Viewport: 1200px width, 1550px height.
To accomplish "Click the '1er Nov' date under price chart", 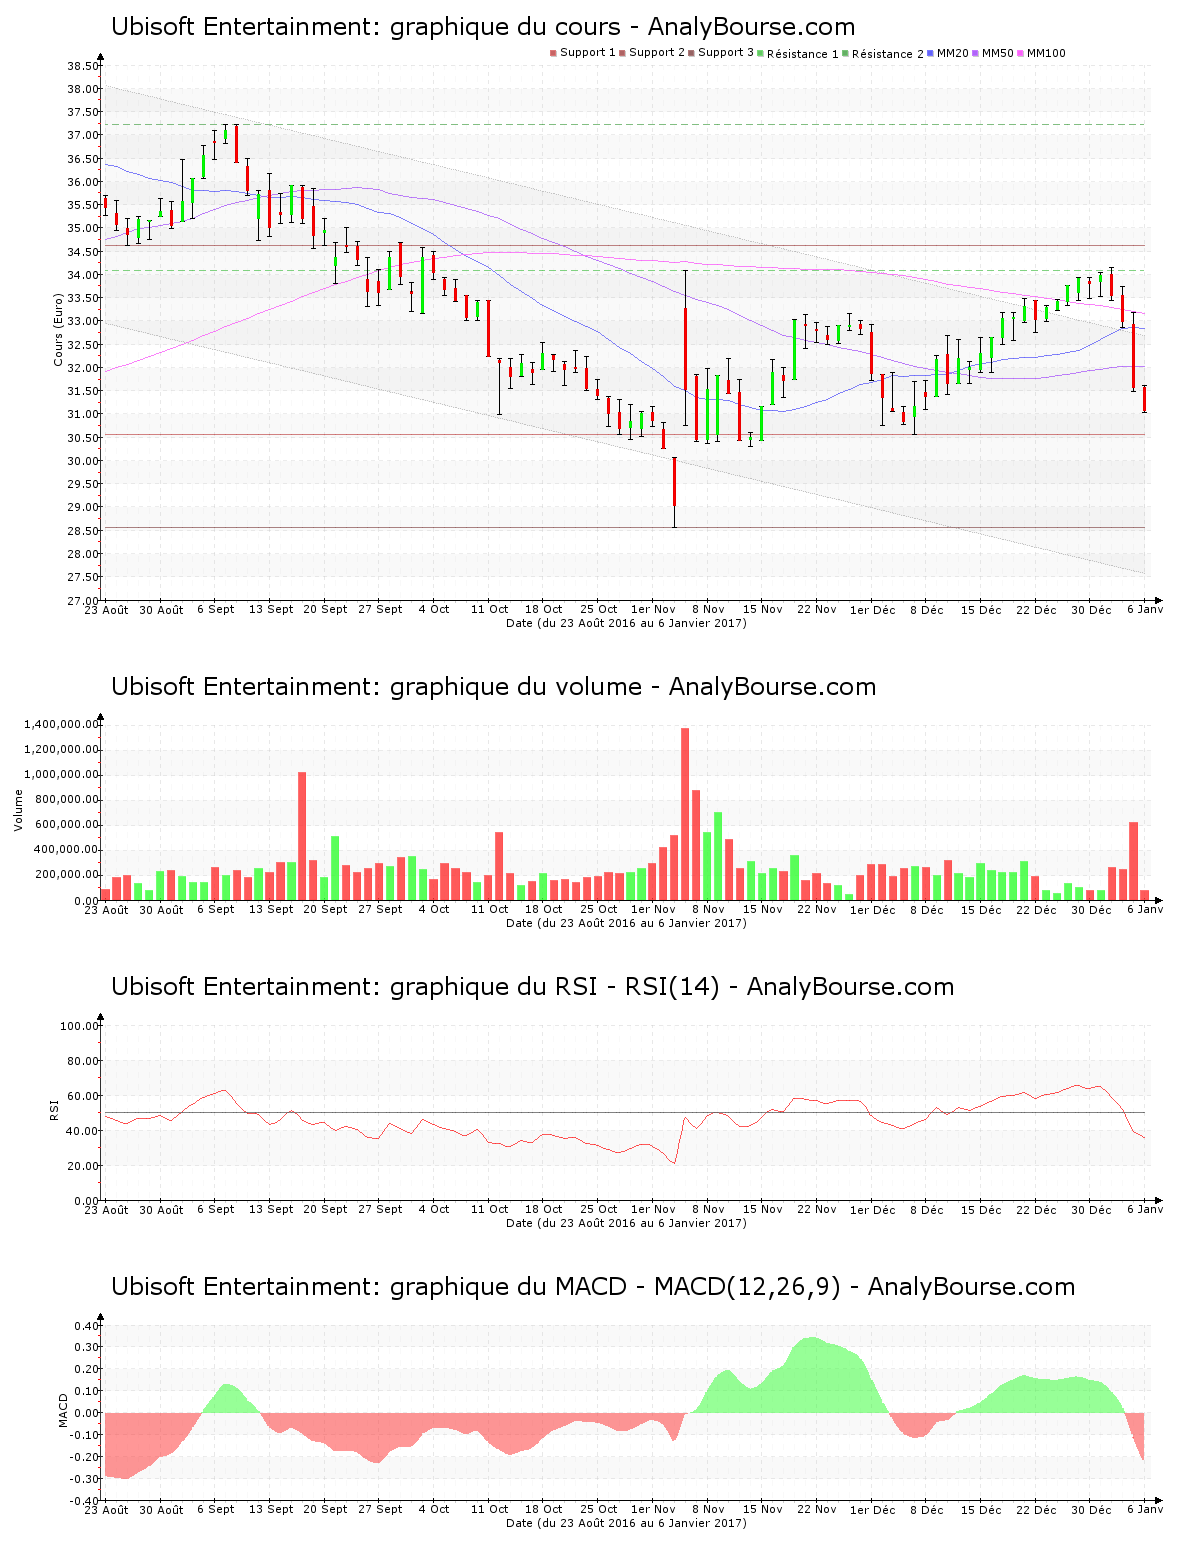I will point(653,609).
